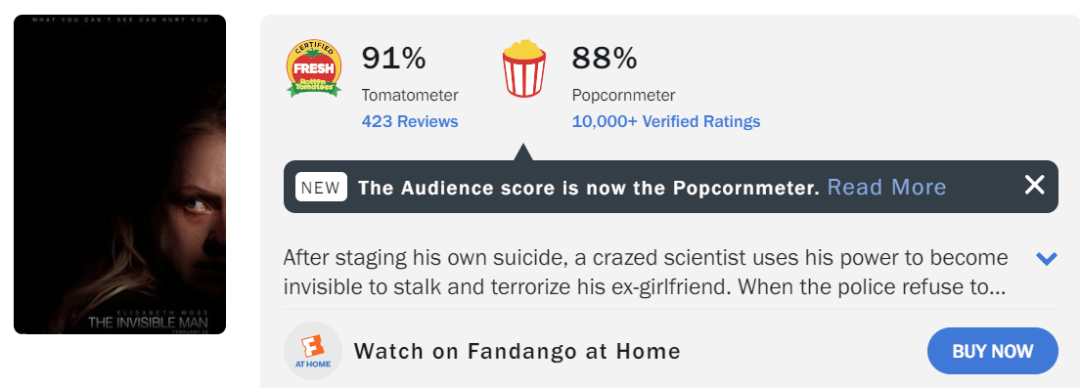
Task: Click the popcorn bucket icon
Action: [524, 68]
